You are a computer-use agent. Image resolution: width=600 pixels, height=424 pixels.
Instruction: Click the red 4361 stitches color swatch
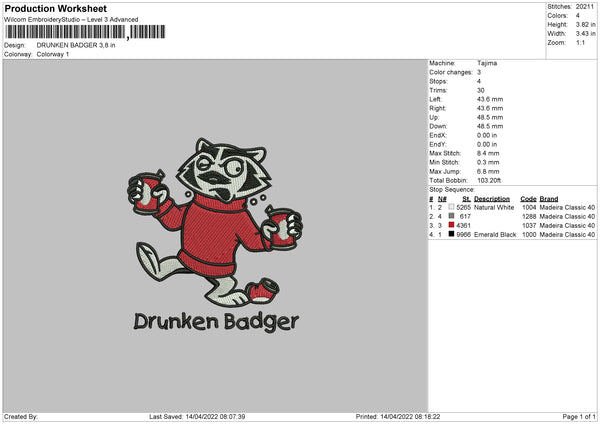pos(451,225)
